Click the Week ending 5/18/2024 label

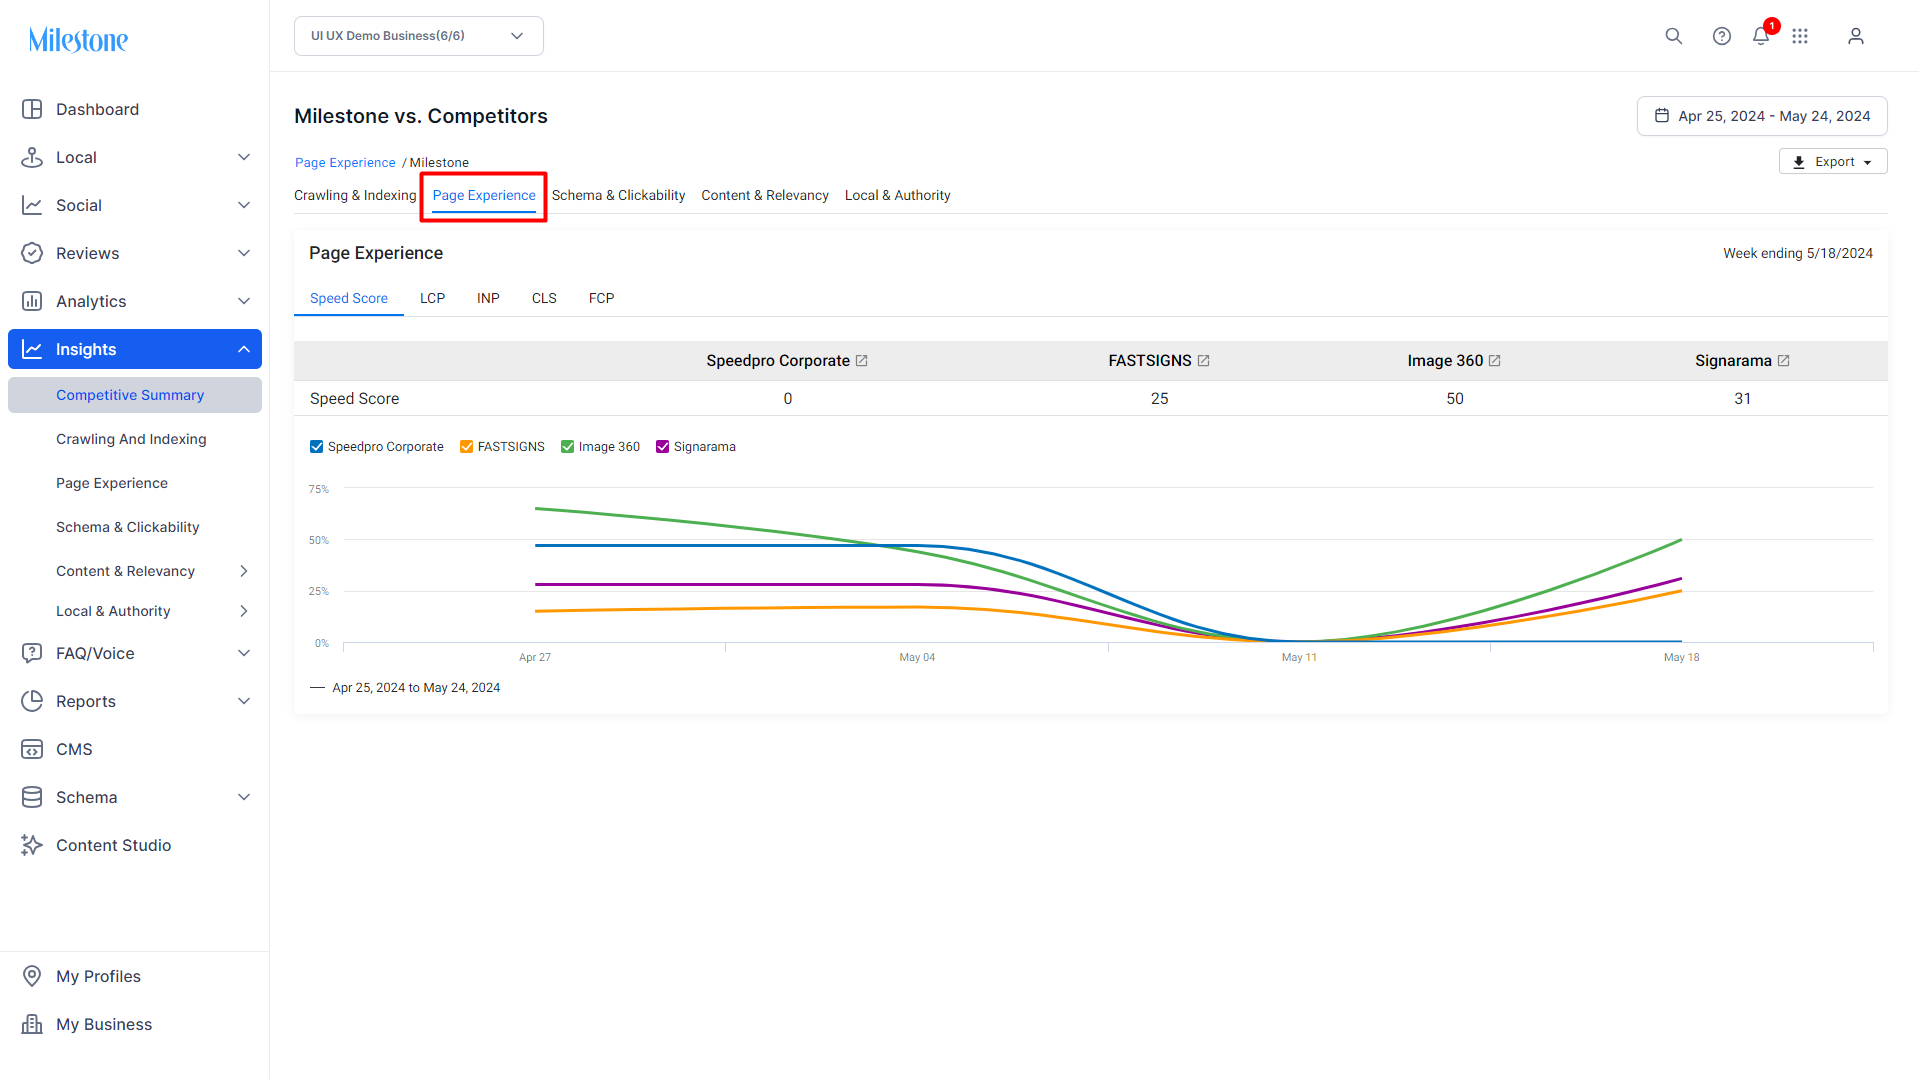[x=1798, y=254]
